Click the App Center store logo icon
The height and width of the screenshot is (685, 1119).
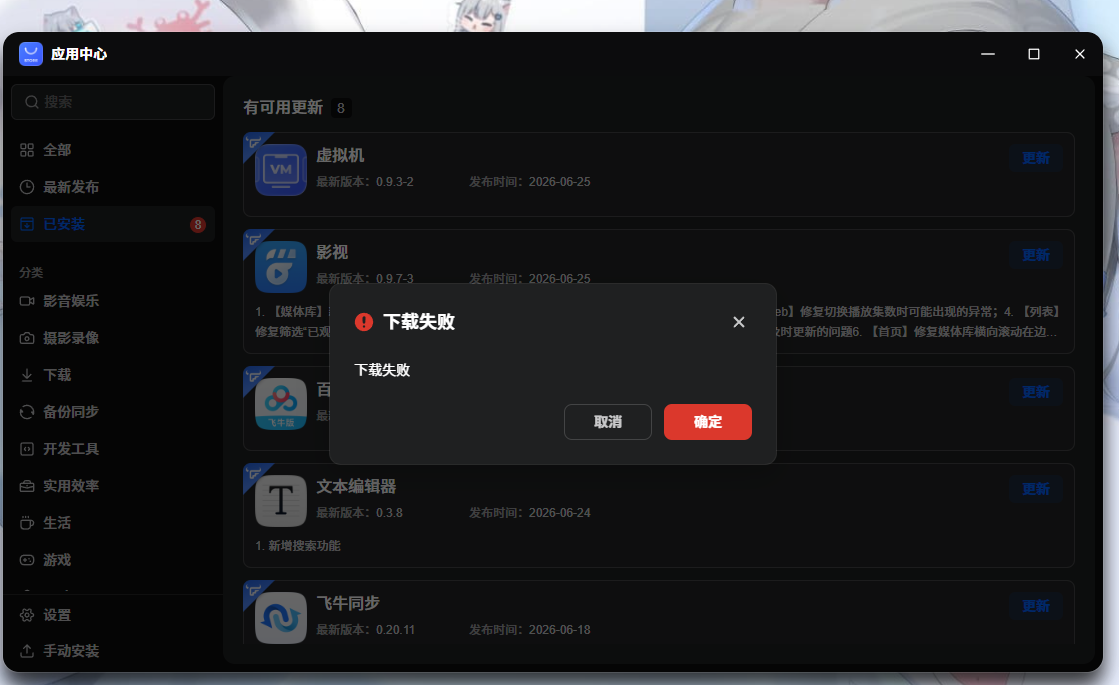coord(31,54)
